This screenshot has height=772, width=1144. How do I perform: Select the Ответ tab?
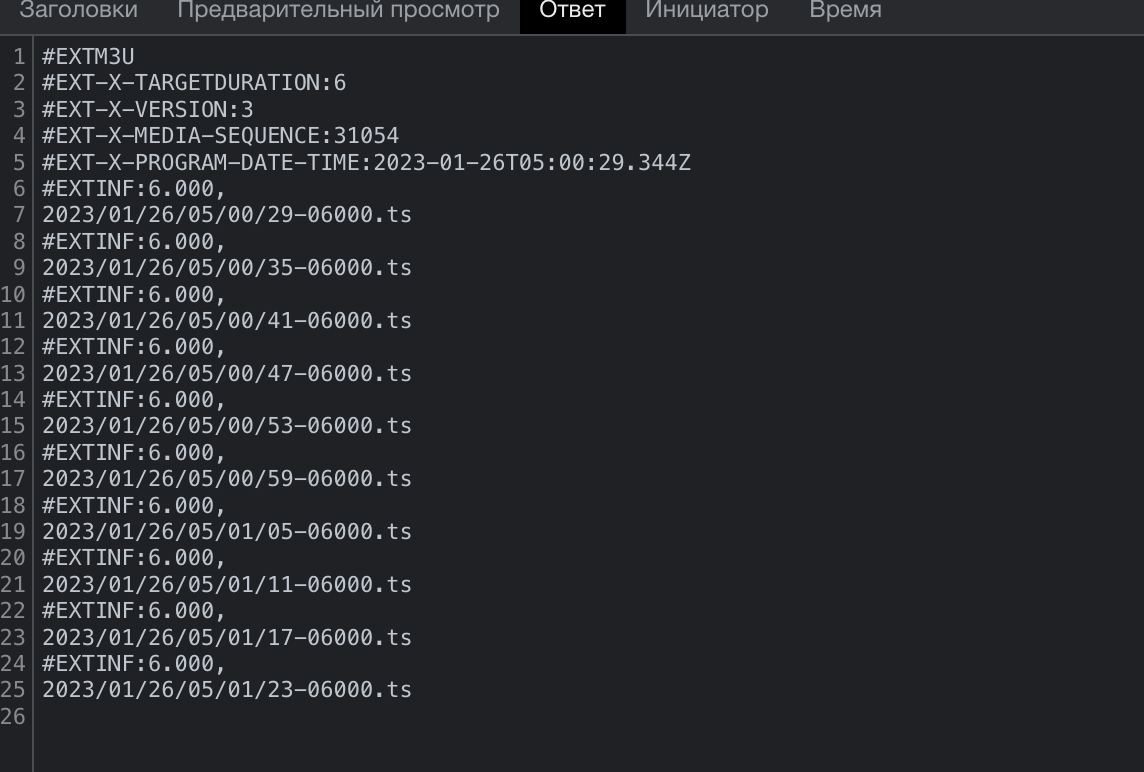click(572, 12)
